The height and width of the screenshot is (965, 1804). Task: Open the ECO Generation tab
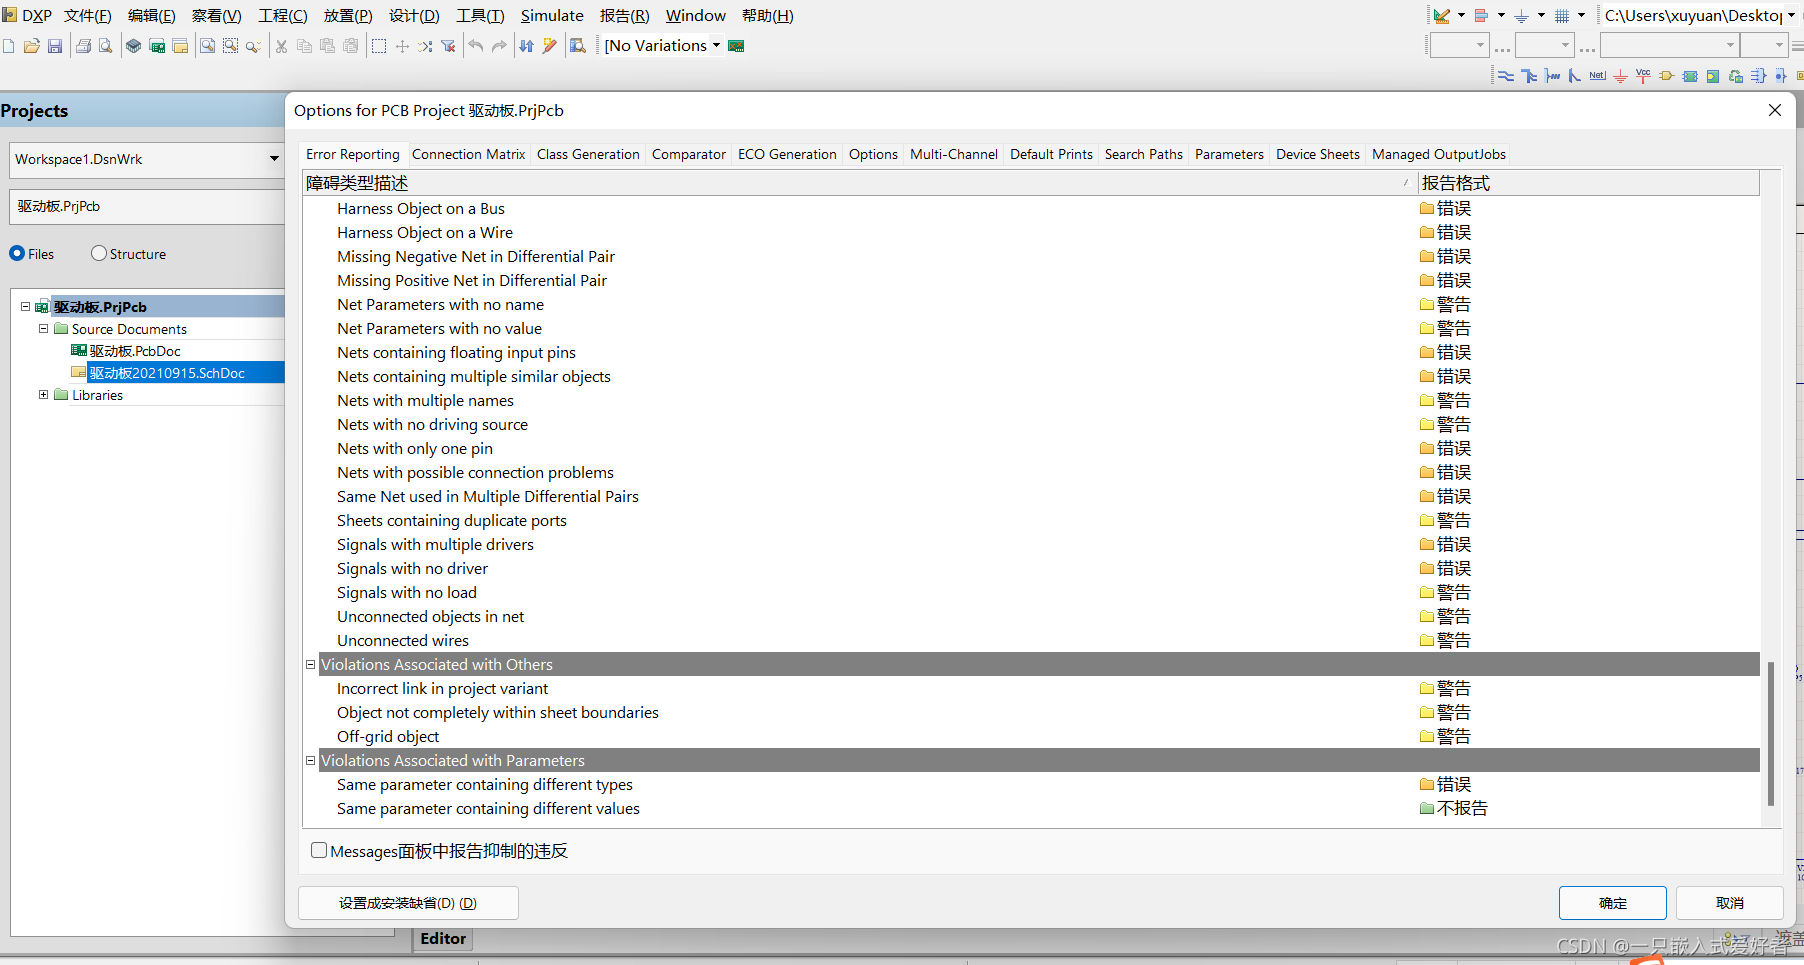click(x=787, y=154)
